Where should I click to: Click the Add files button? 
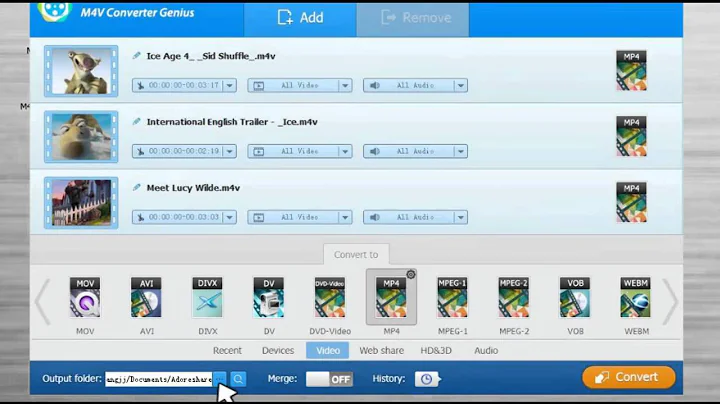(x=300, y=18)
